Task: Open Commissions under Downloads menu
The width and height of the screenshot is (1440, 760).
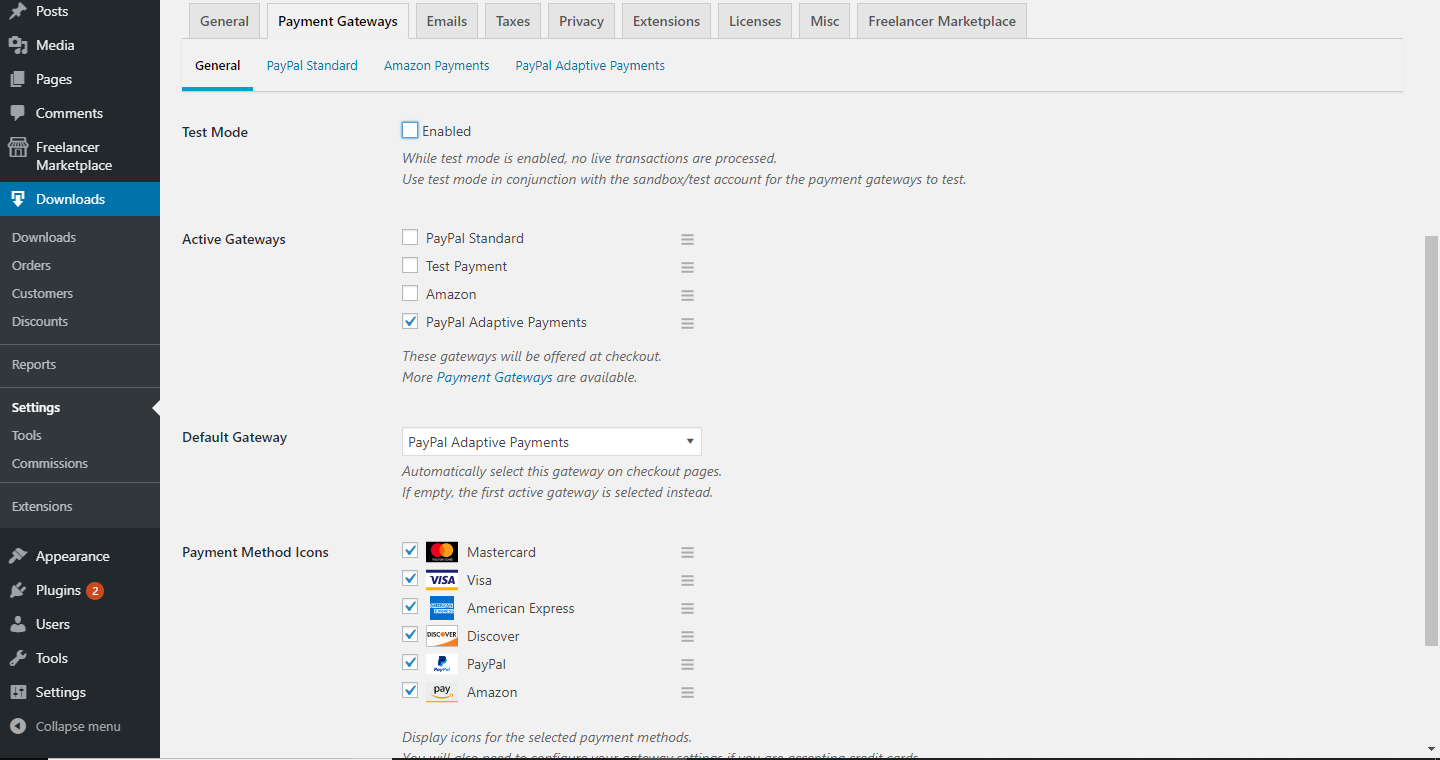Action: click(x=50, y=463)
